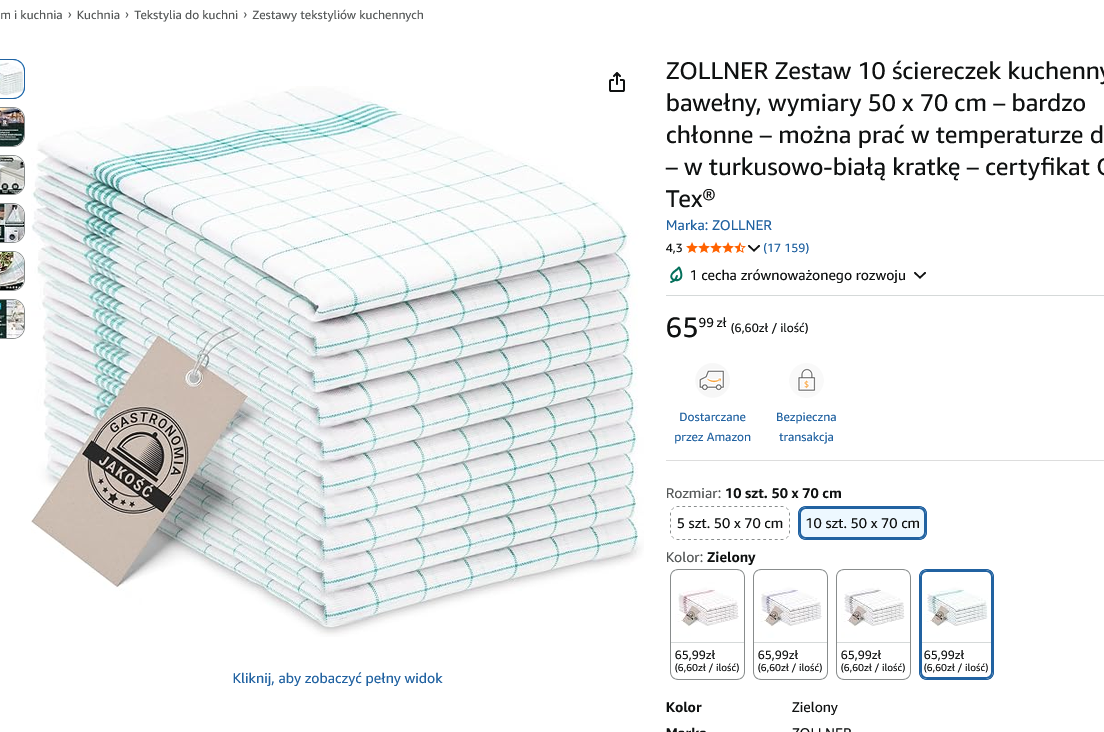This screenshot has height=732, width=1104.
Task: Click the star rating icons
Action: [x=715, y=248]
